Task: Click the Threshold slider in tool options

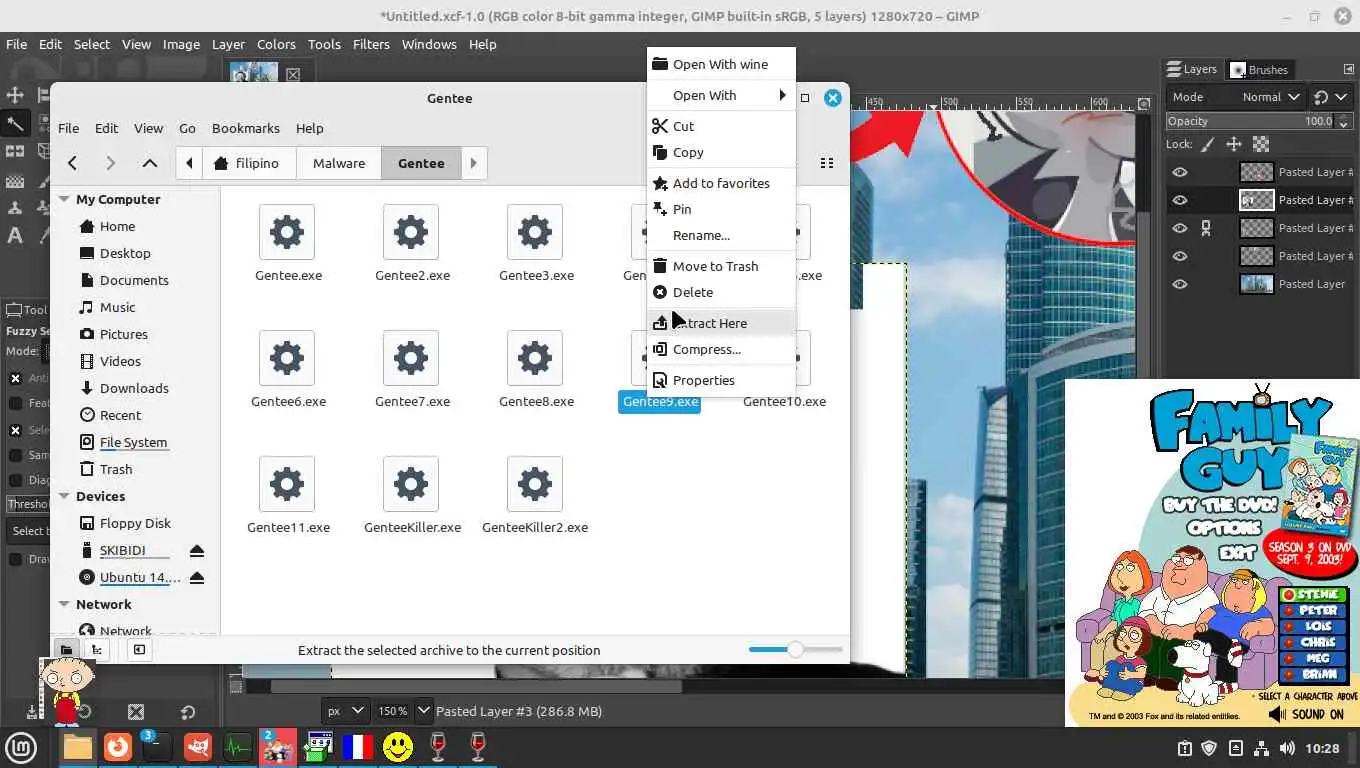Action: 26,504
